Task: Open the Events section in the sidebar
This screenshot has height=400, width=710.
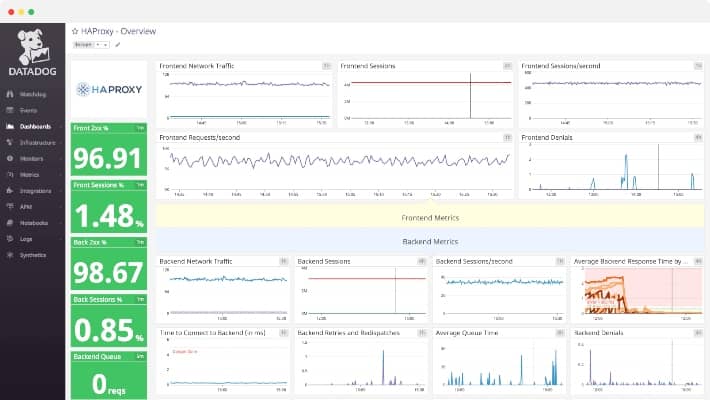Action: click(x=29, y=110)
